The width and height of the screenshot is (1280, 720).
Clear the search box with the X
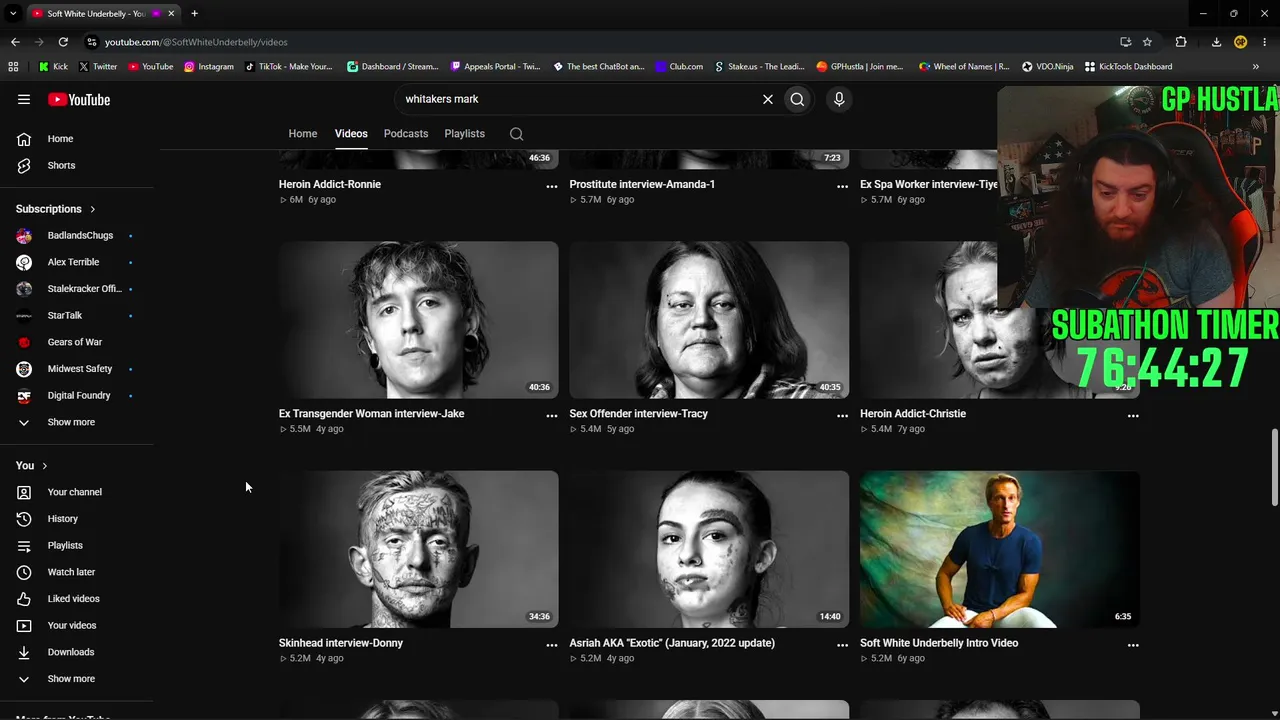click(x=768, y=99)
